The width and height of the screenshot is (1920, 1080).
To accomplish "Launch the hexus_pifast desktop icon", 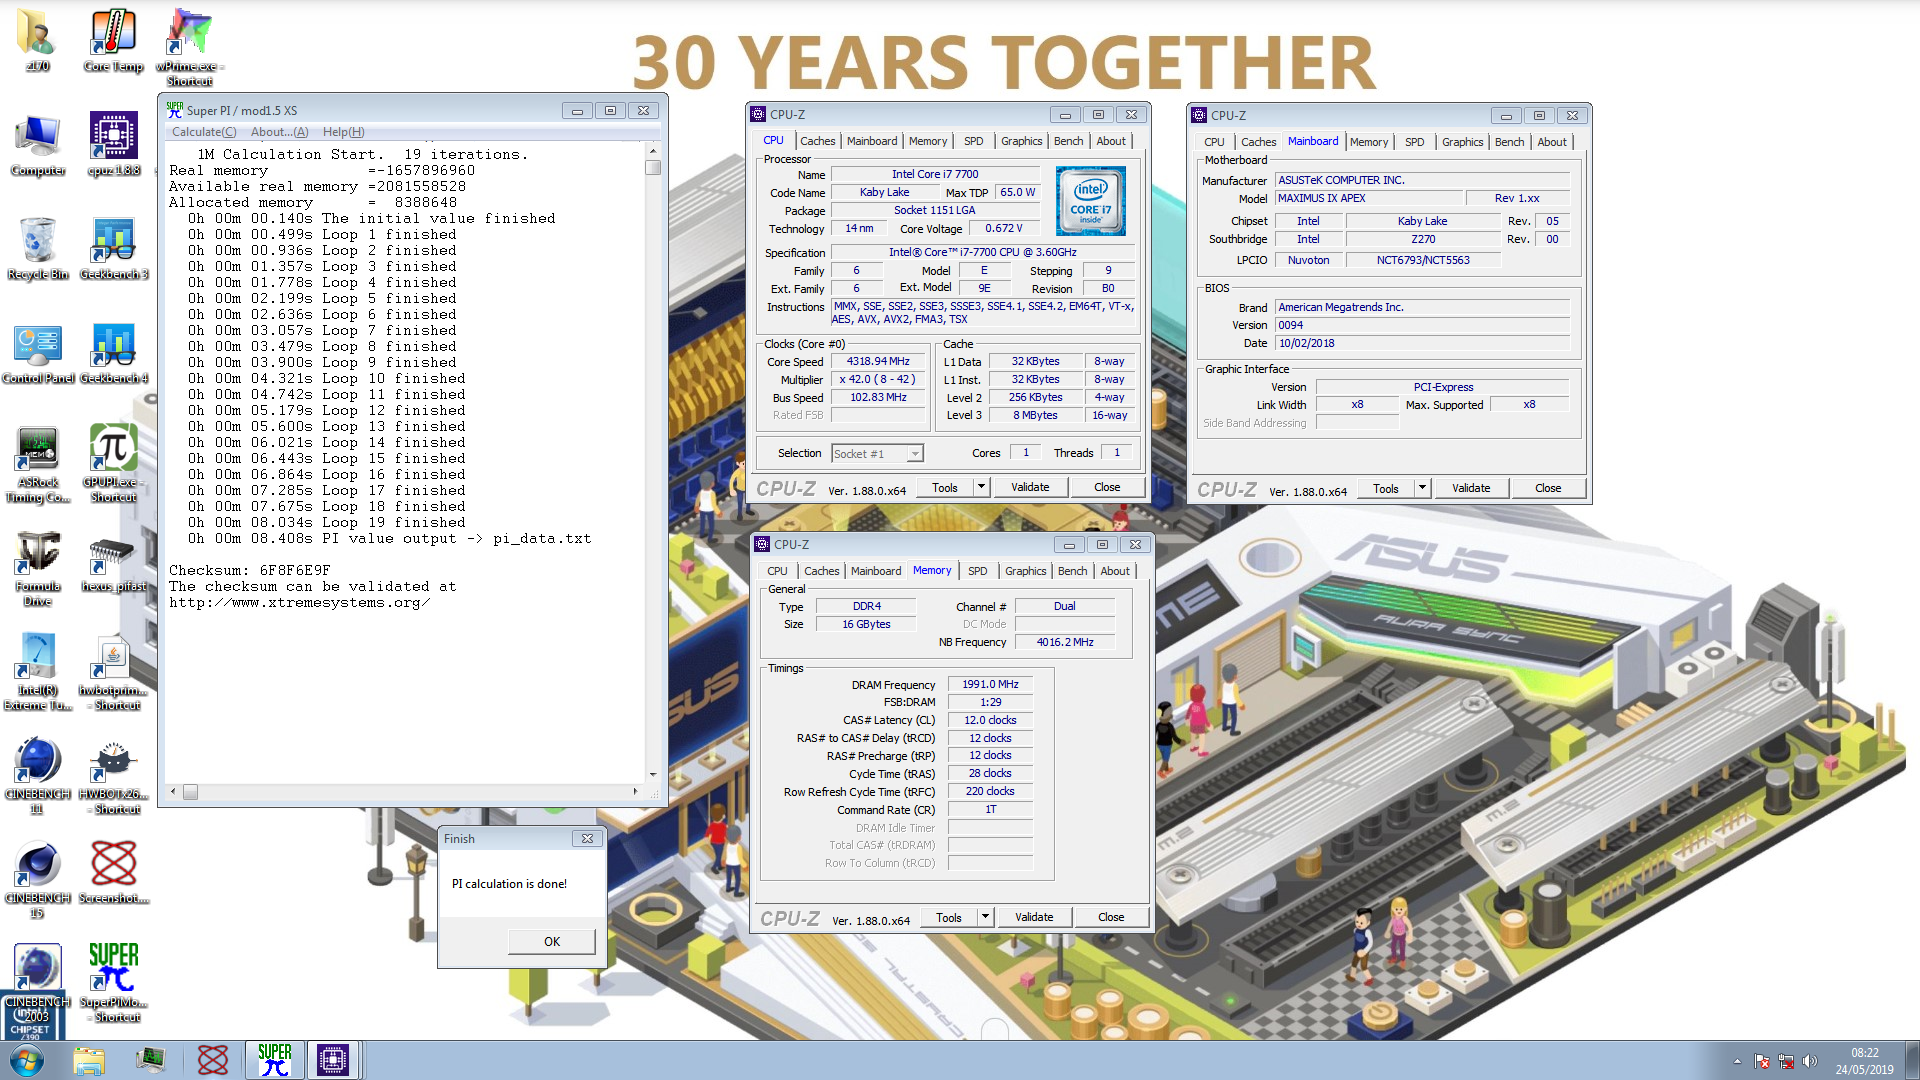I will 113,565.
